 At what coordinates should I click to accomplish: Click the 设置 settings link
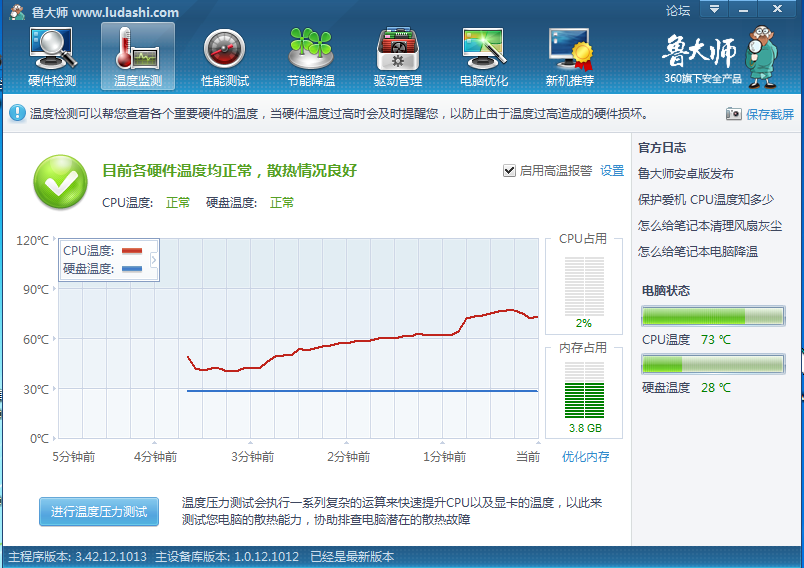click(x=612, y=171)
